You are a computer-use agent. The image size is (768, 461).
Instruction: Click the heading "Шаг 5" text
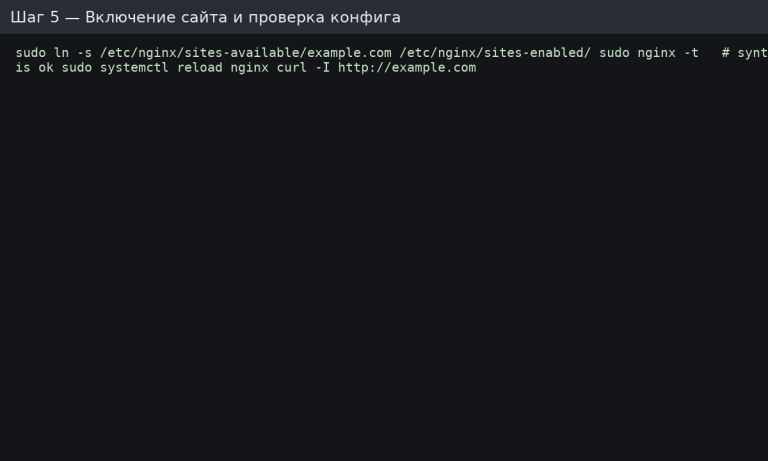(34, 17)
